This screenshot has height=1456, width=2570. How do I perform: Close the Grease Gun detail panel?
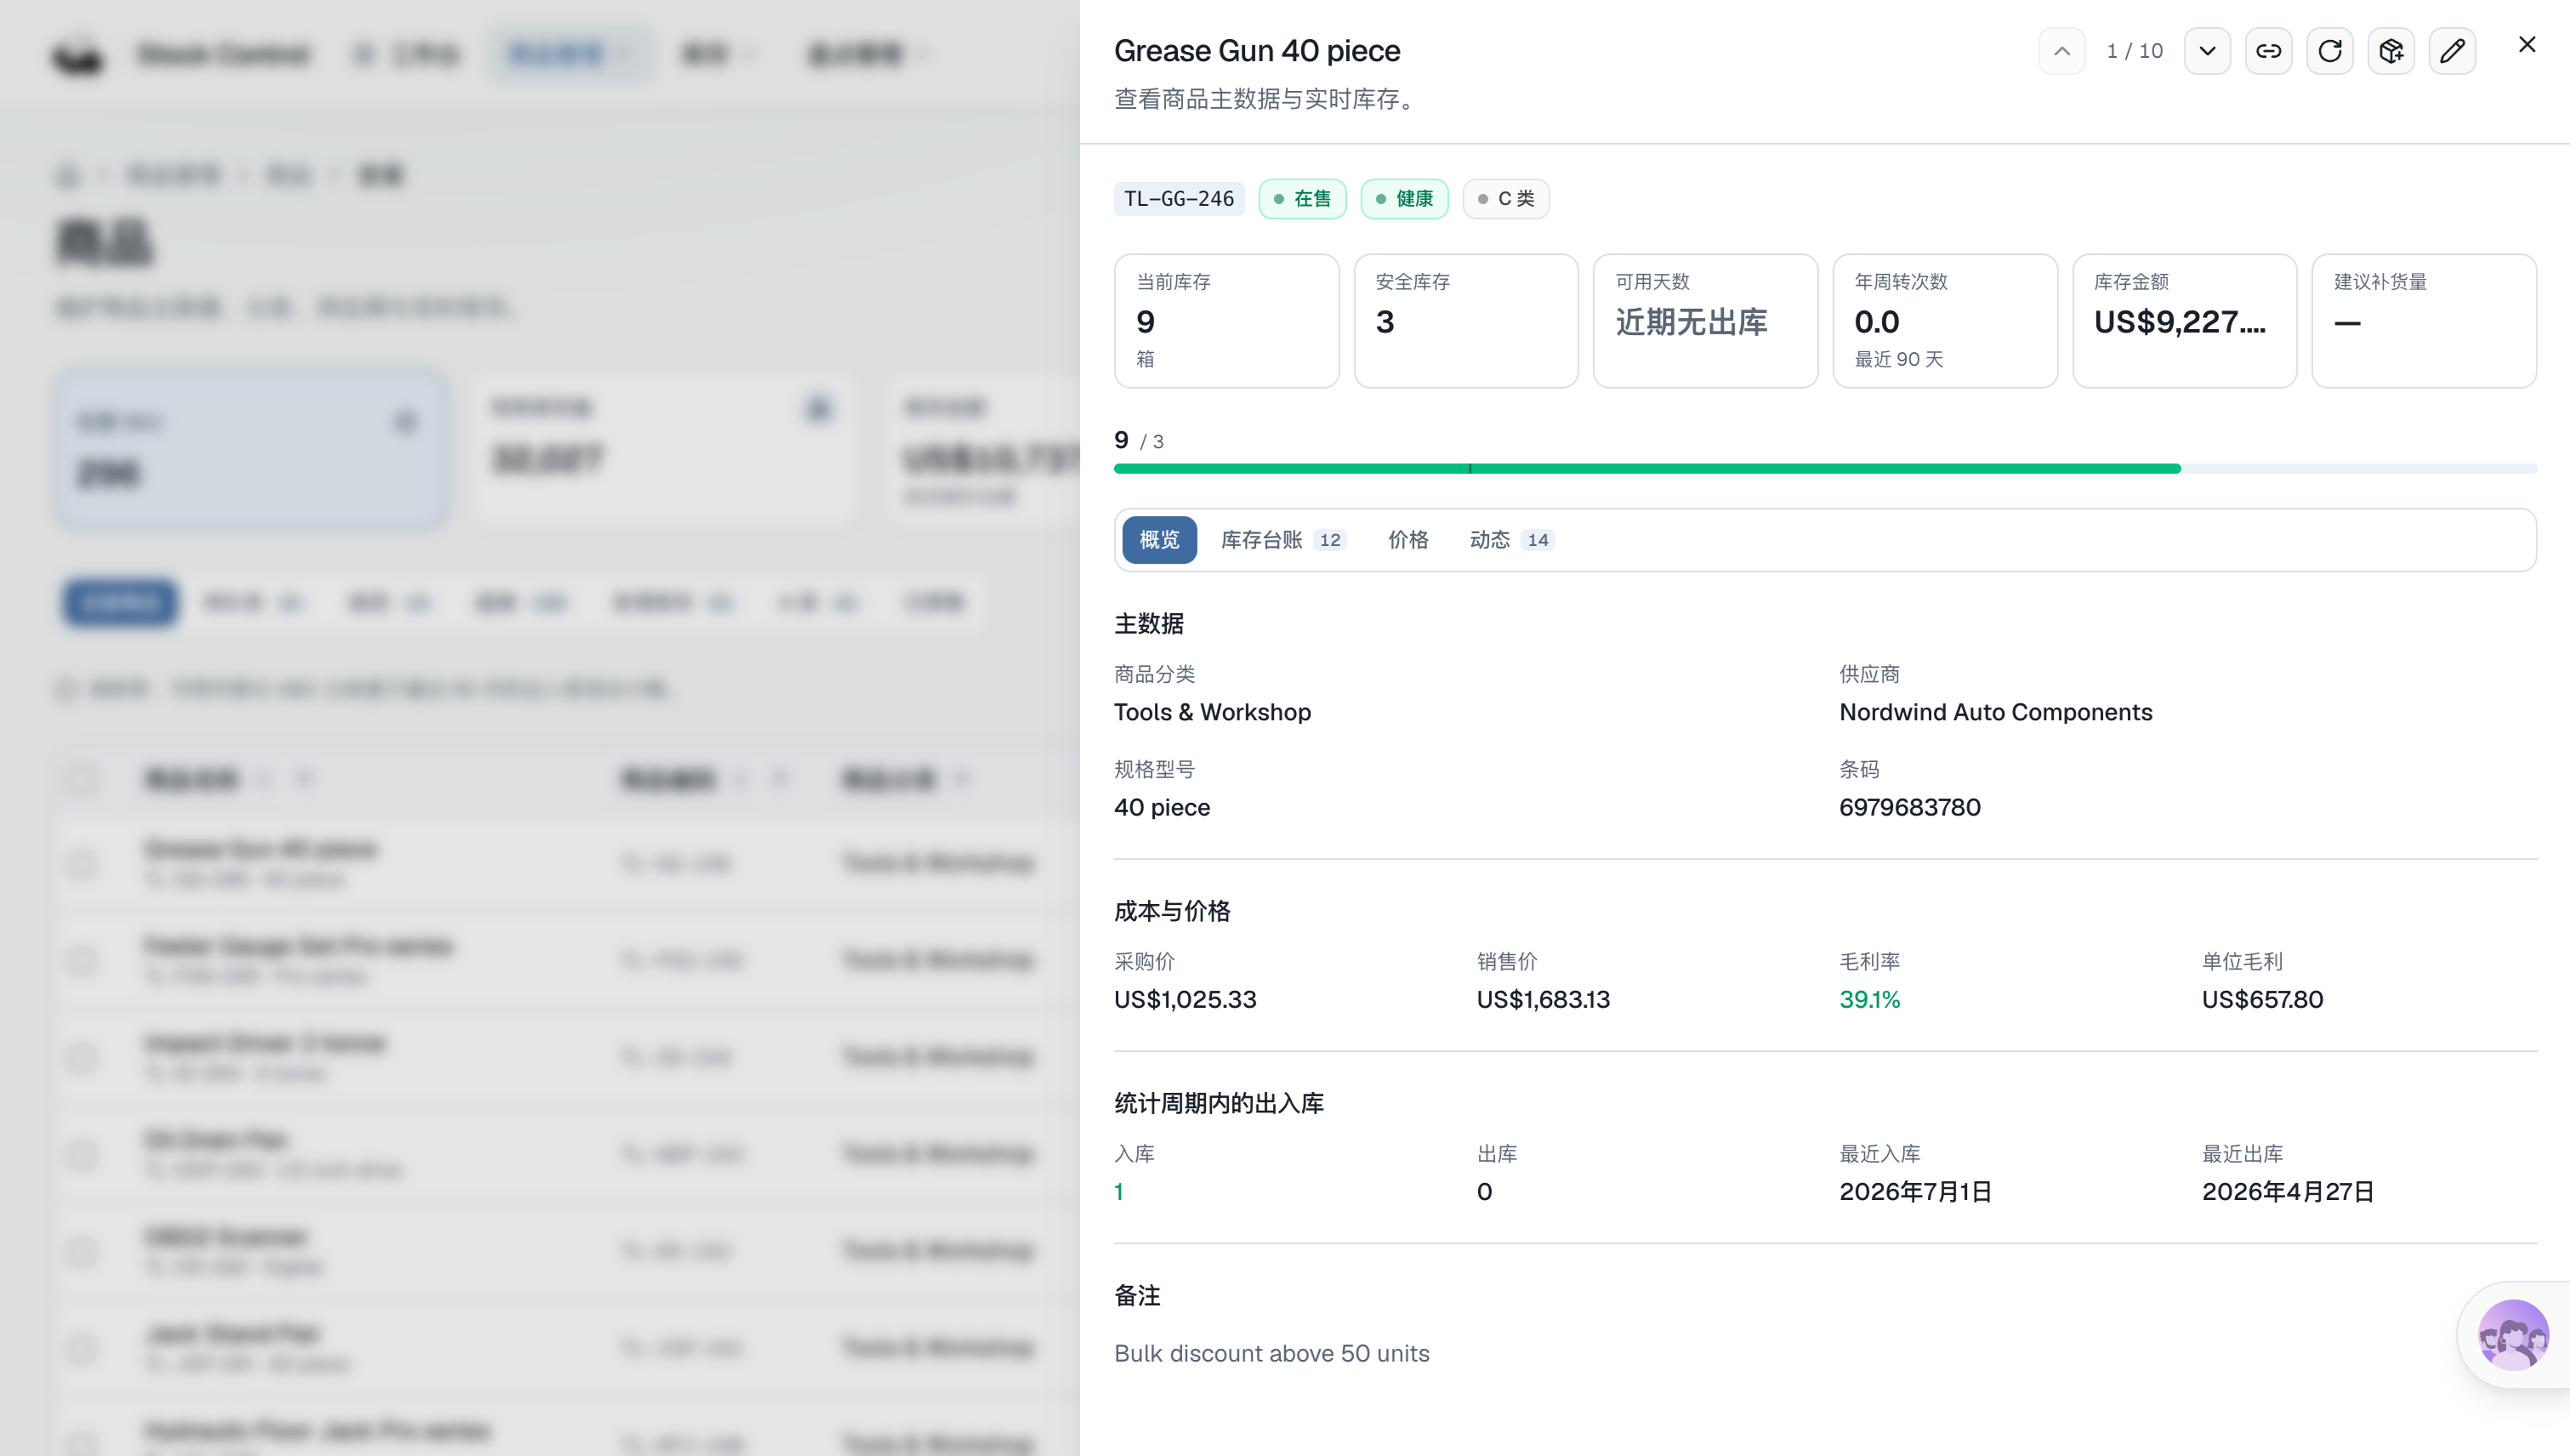[2526, 45]
